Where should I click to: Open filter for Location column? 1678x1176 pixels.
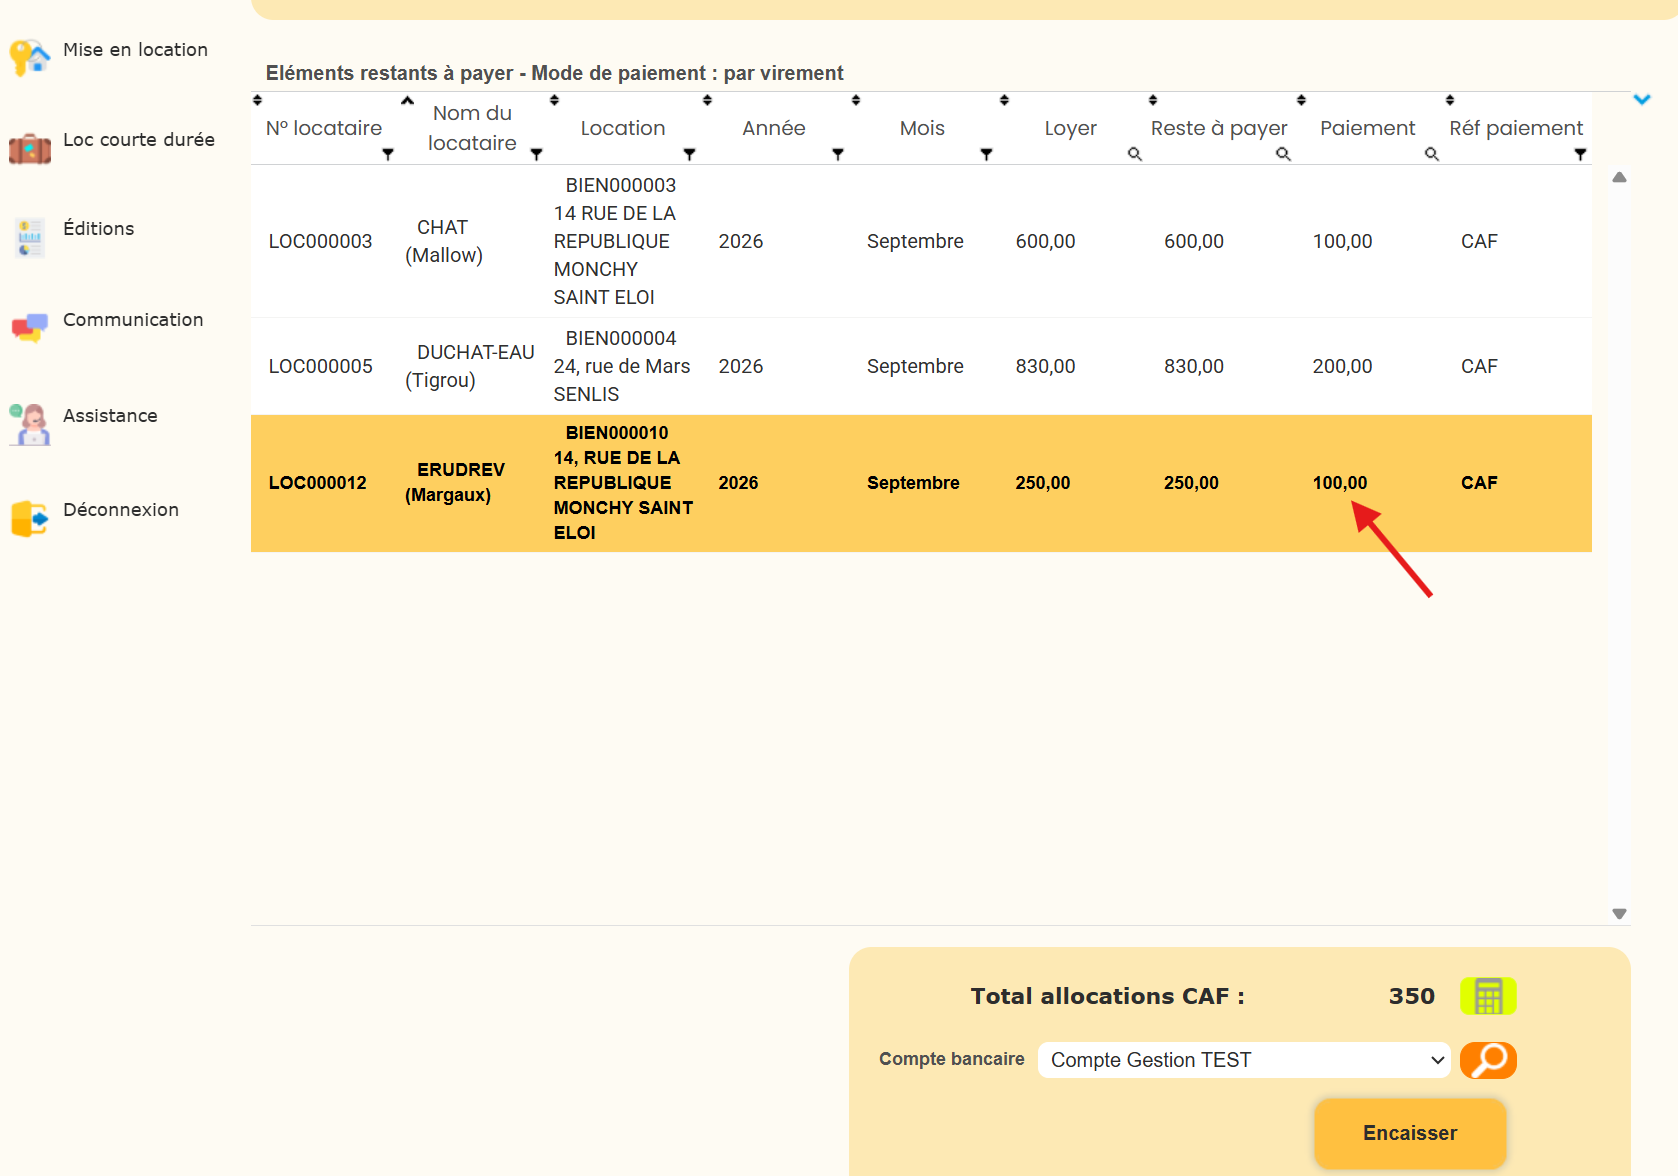(x=689, y=154)
